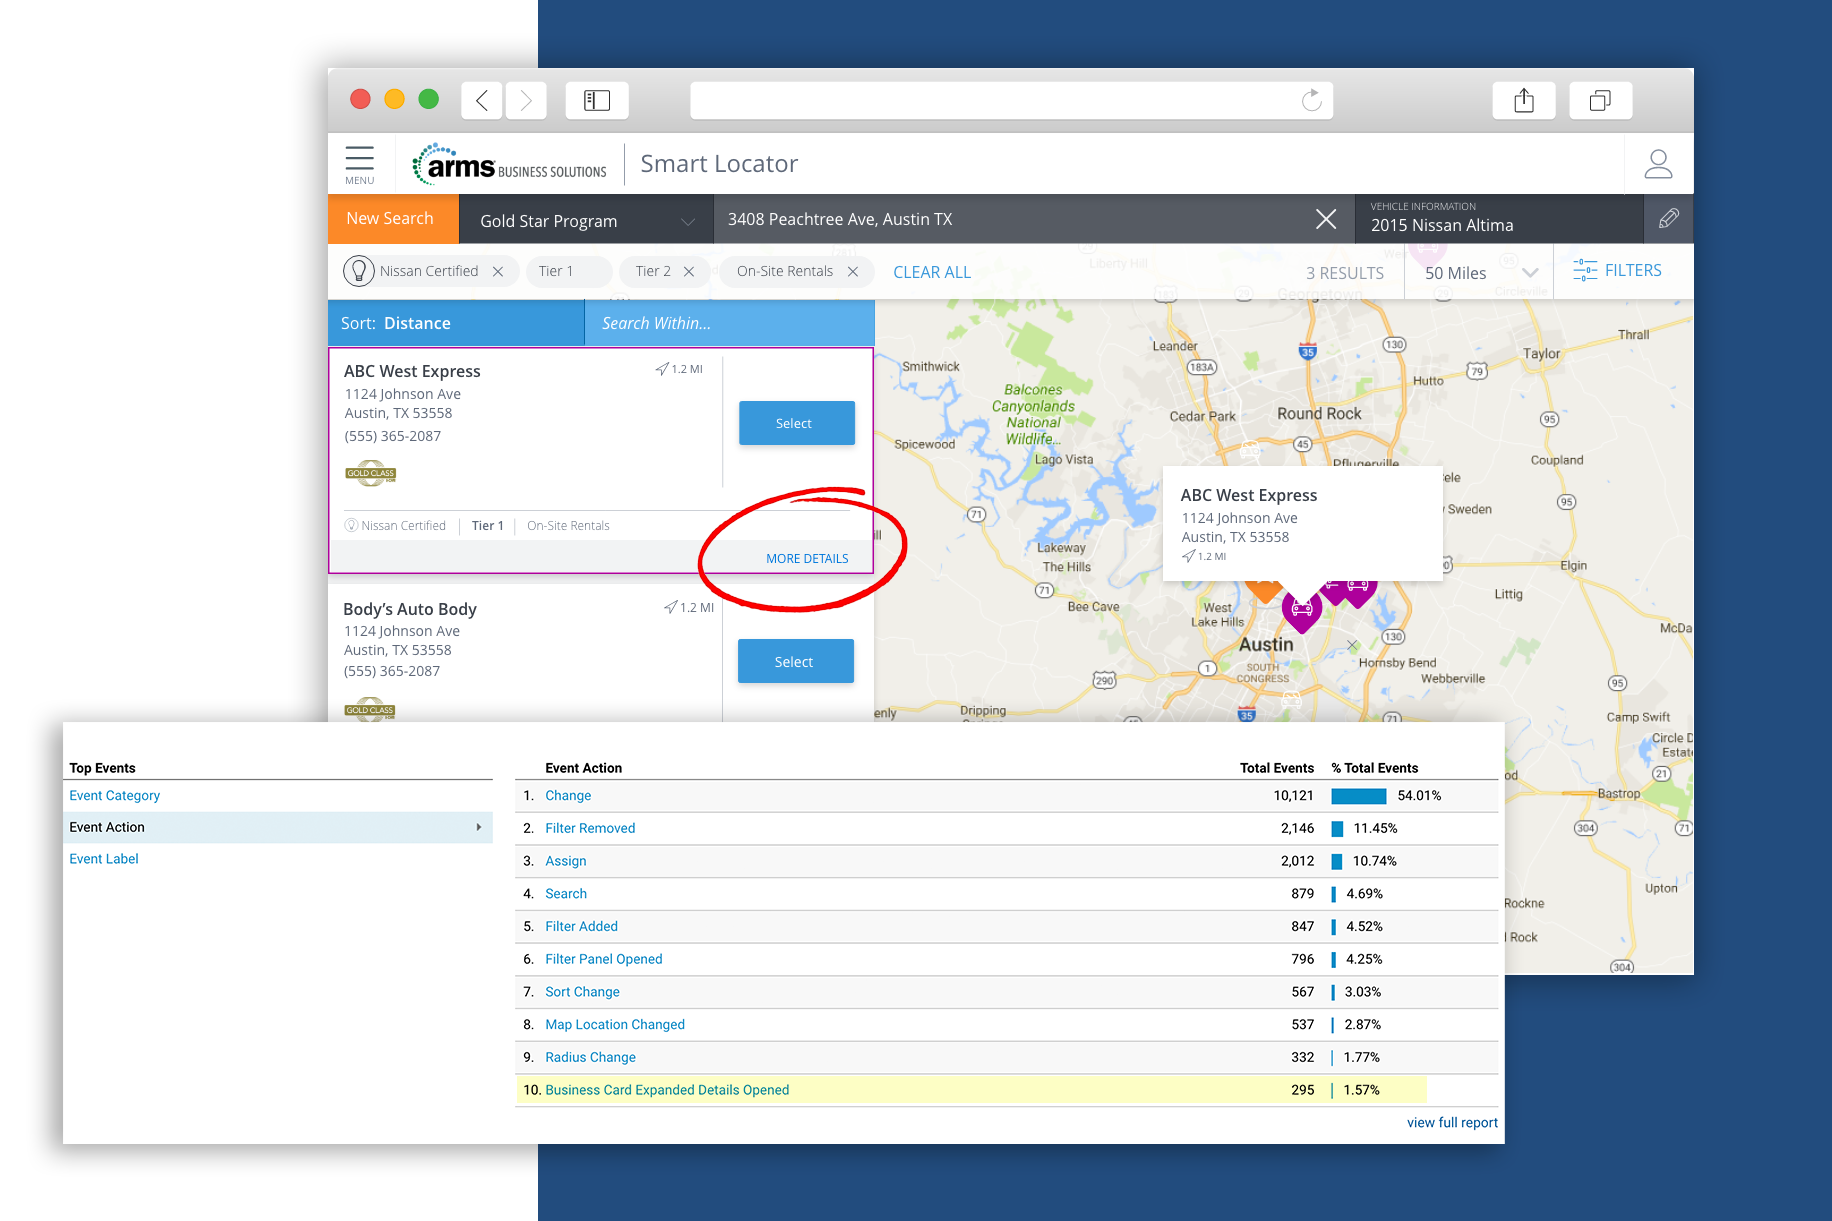Click the 3 RESULTS count text

tap(1344, 273)
